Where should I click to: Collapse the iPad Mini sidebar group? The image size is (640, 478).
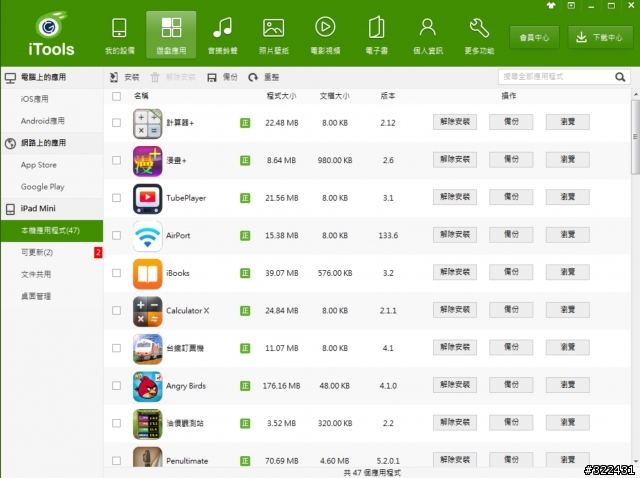(52, 209)
